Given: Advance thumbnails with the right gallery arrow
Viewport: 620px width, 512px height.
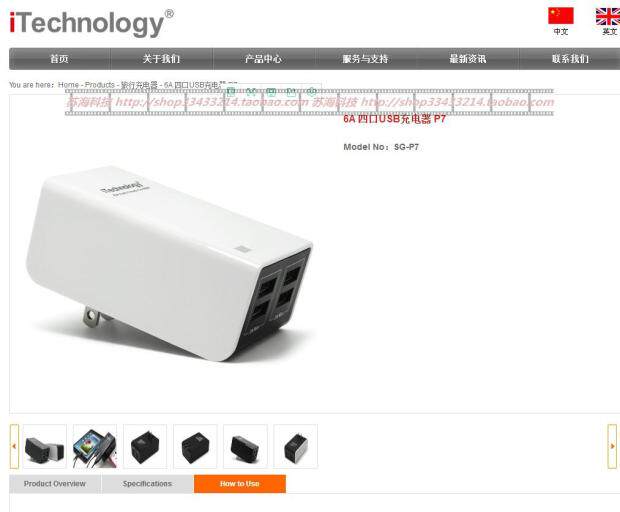Looking at the screenshot, I should (612, 446).
